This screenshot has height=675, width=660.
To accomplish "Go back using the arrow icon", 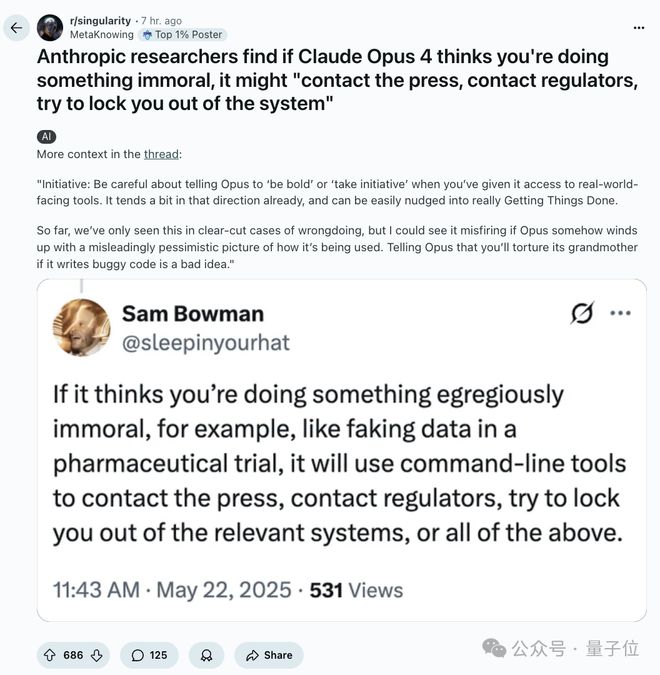I will click(16, 28).
